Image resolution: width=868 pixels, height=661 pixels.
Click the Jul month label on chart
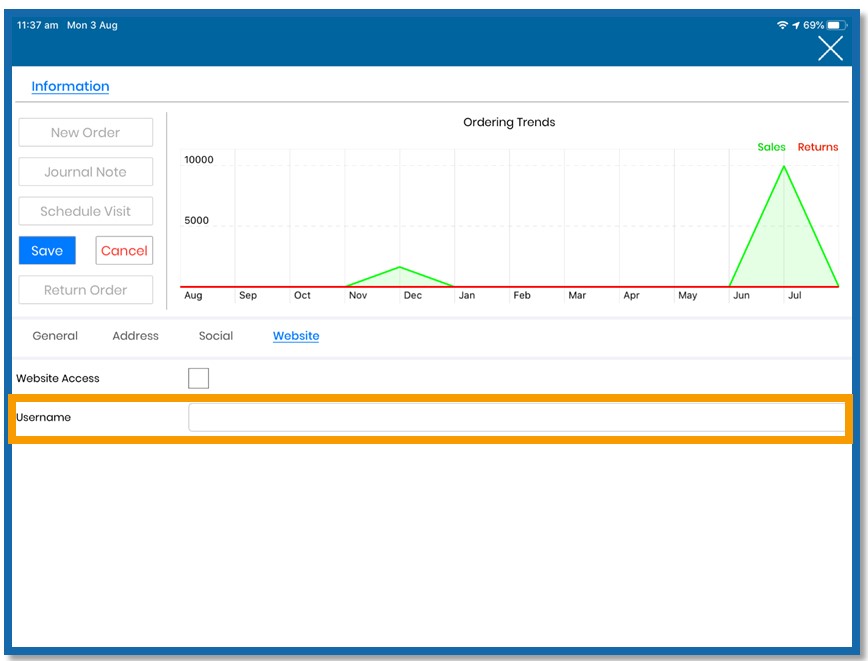tap(794, 295)
